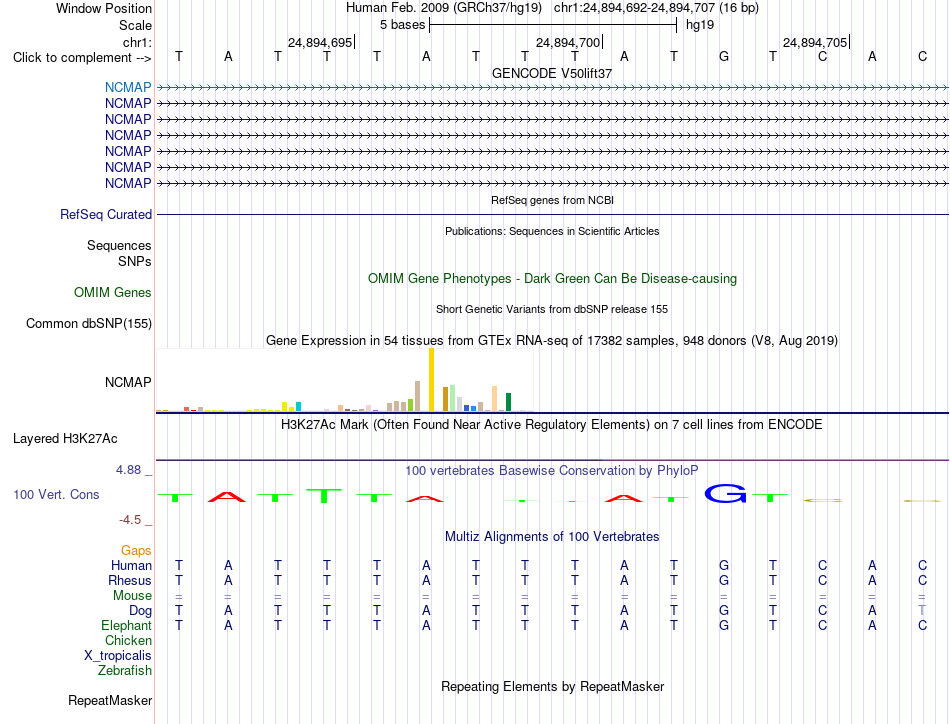Click the dark green GTEx expression bar
The image size is (950, 724).
[x=508, y=402]
